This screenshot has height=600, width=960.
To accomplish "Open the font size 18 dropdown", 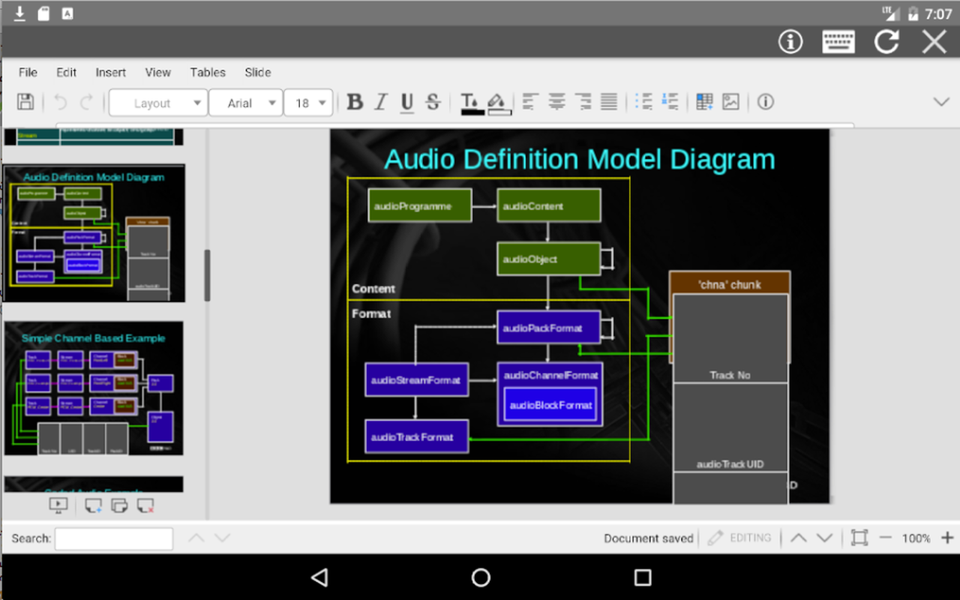I will tap(309, 103).
